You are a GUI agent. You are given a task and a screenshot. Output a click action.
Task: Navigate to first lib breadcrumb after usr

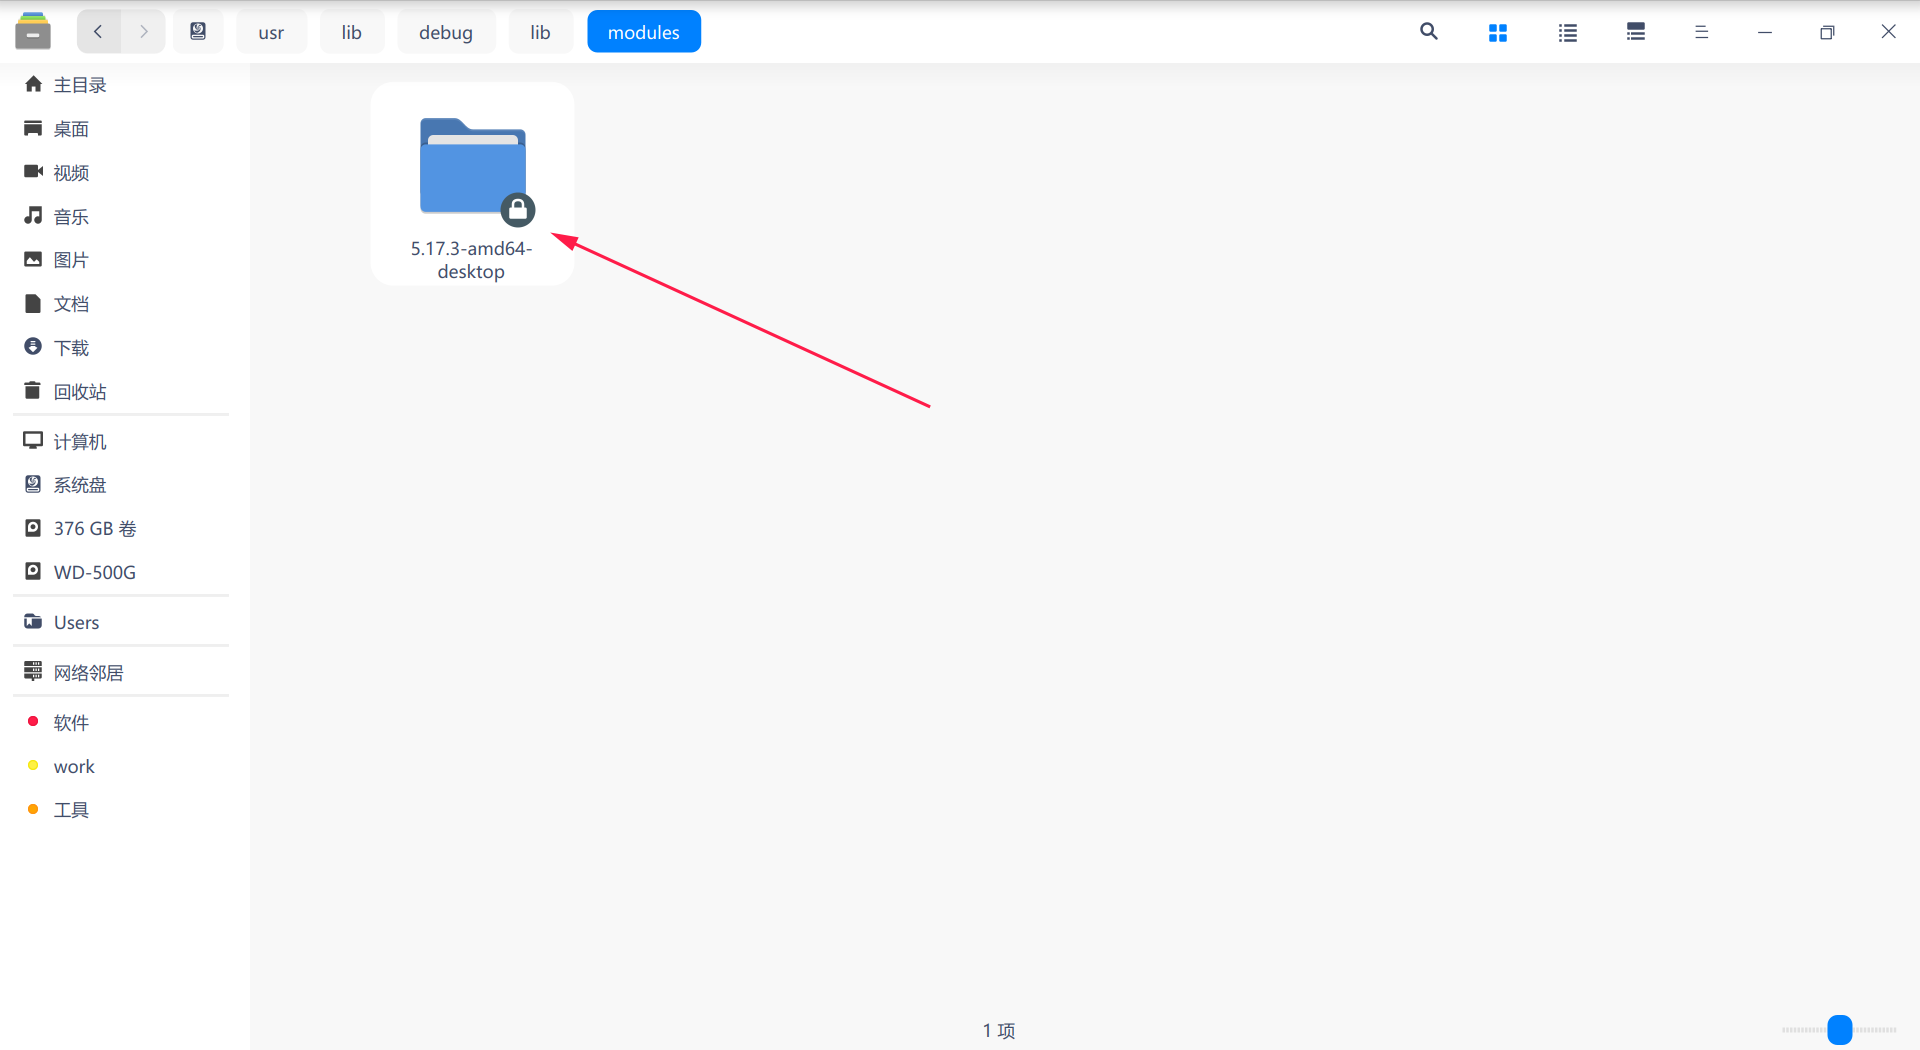[x=351, y=32]
